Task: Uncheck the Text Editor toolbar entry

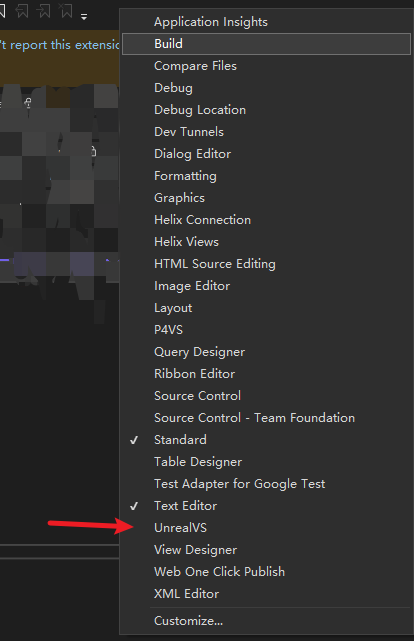Action: tap(266, 506)
